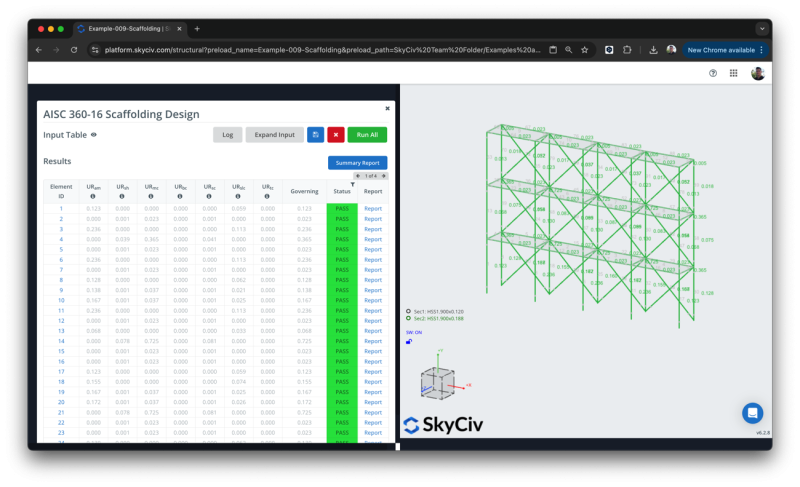Click the blue unlock padlock icon
The image size is (800, 487).
tap(409, 342)
